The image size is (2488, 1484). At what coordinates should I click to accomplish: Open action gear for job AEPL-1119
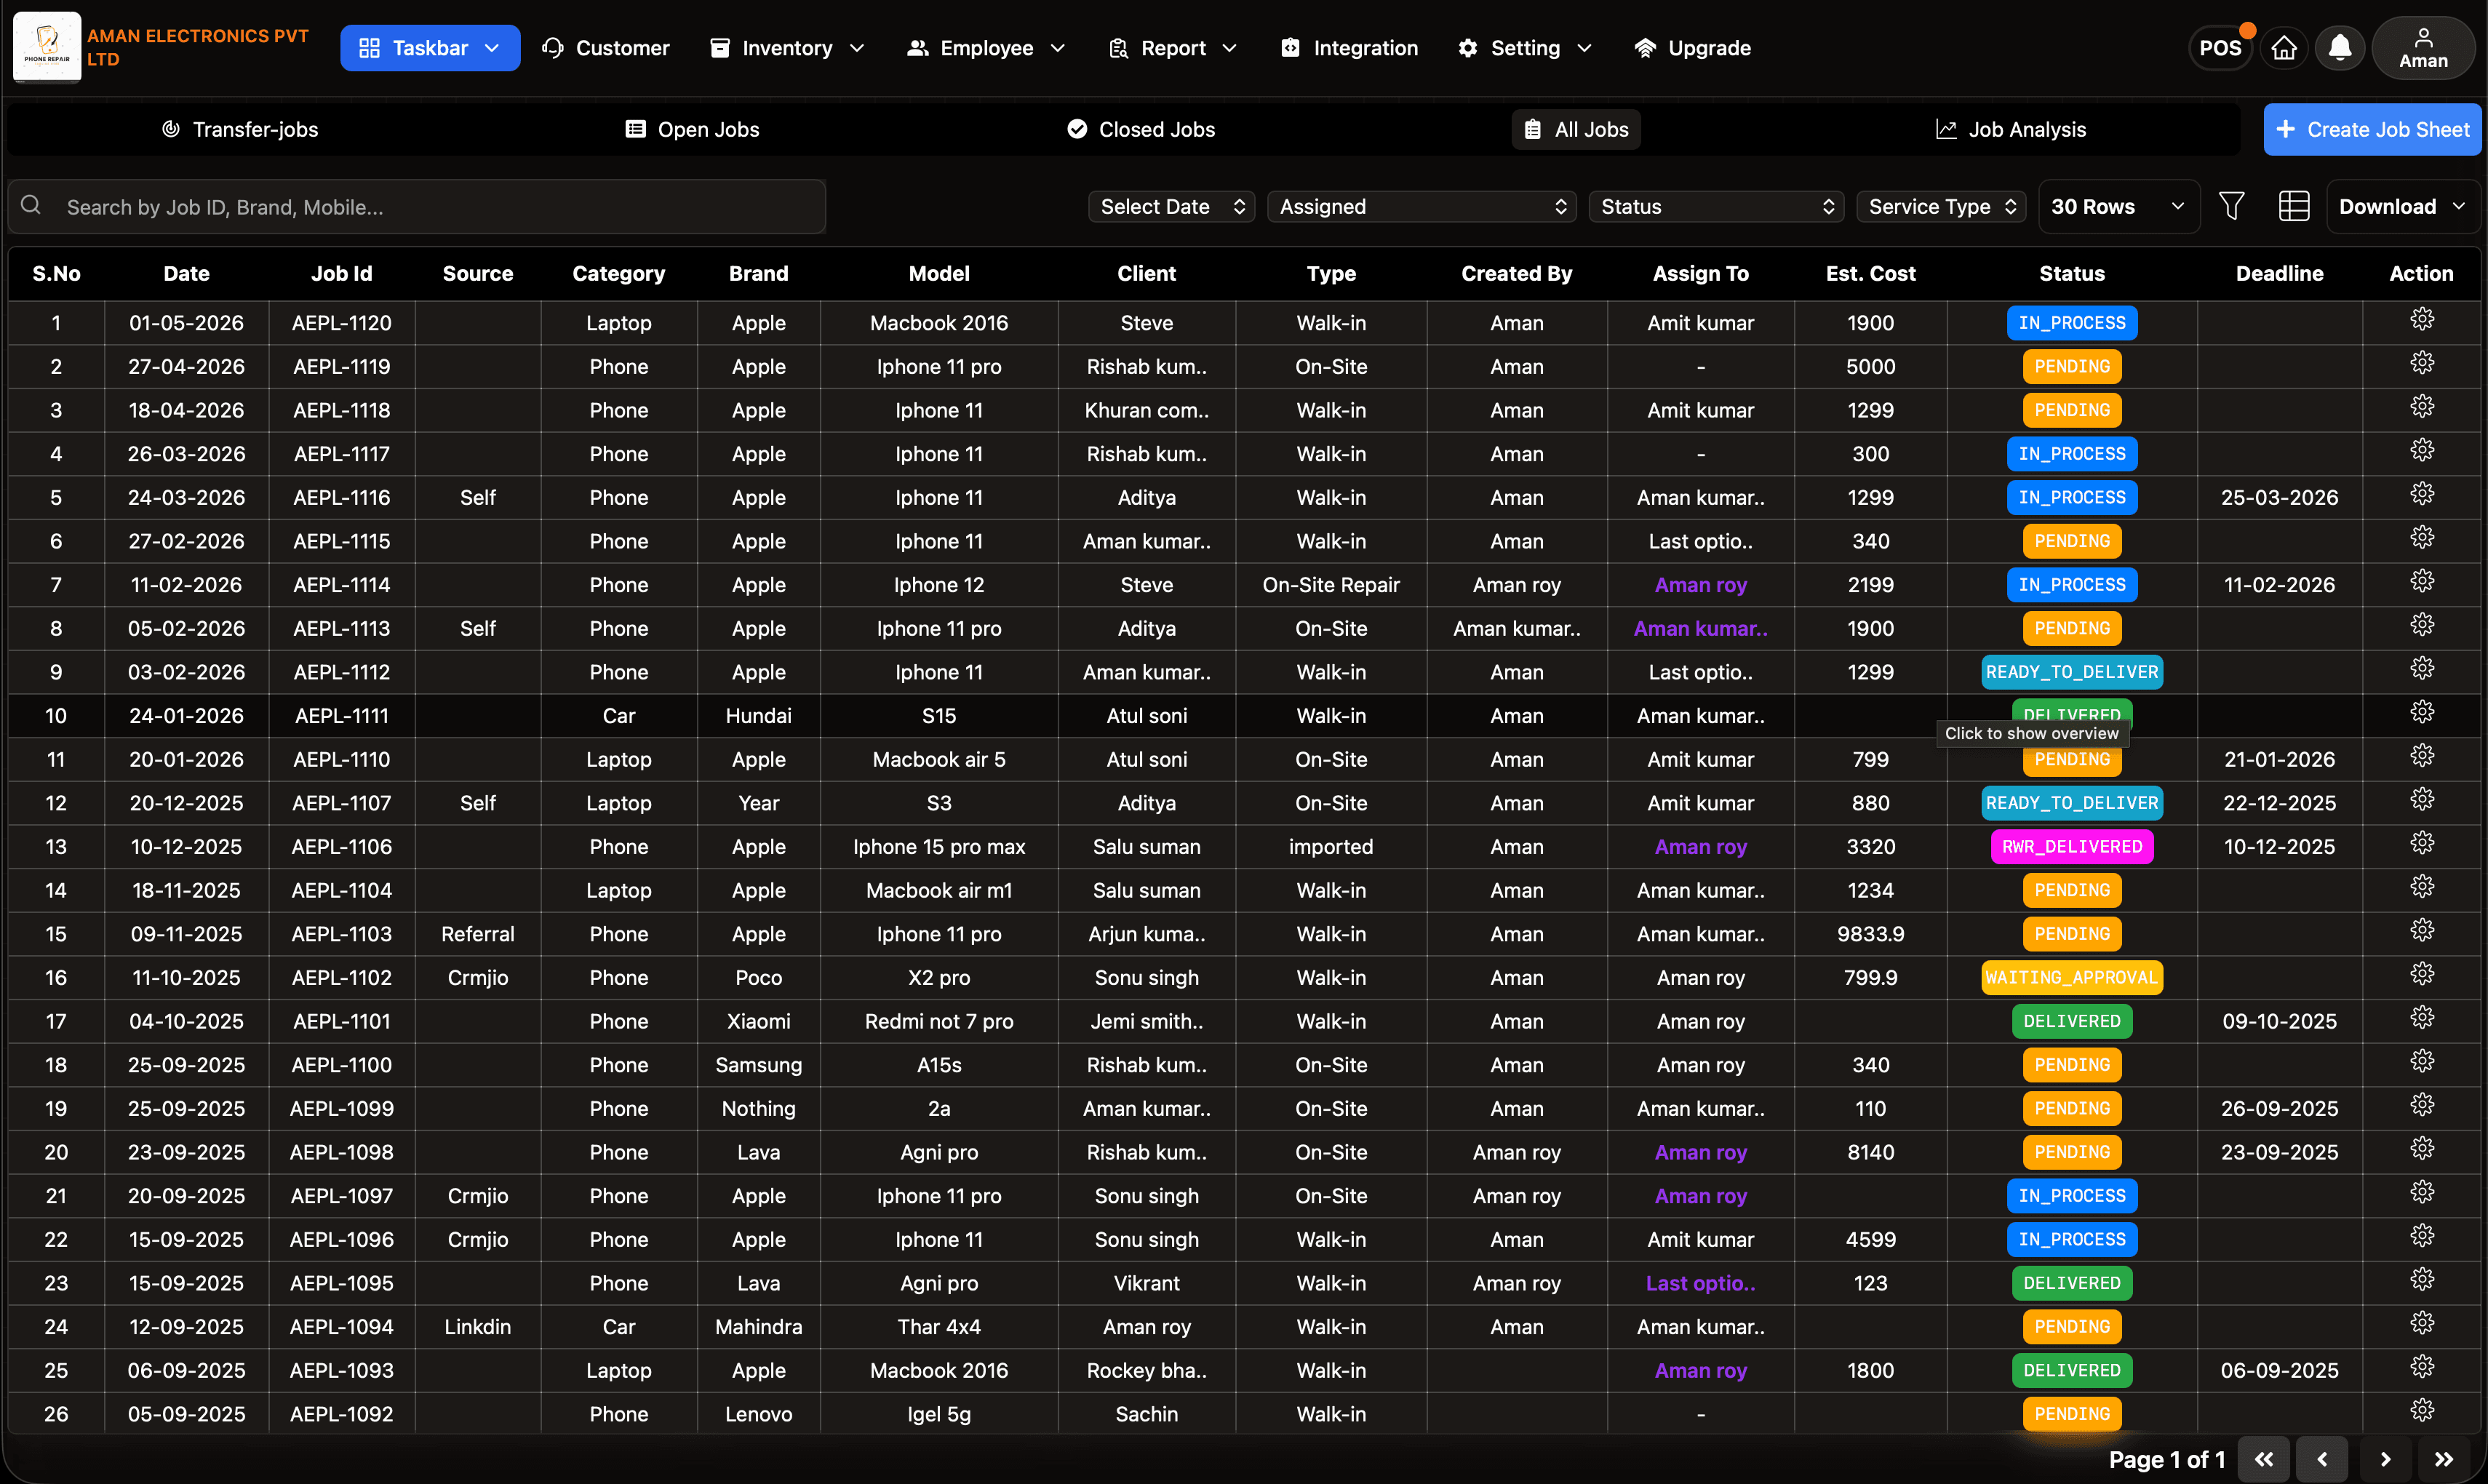coord(2421,363)
